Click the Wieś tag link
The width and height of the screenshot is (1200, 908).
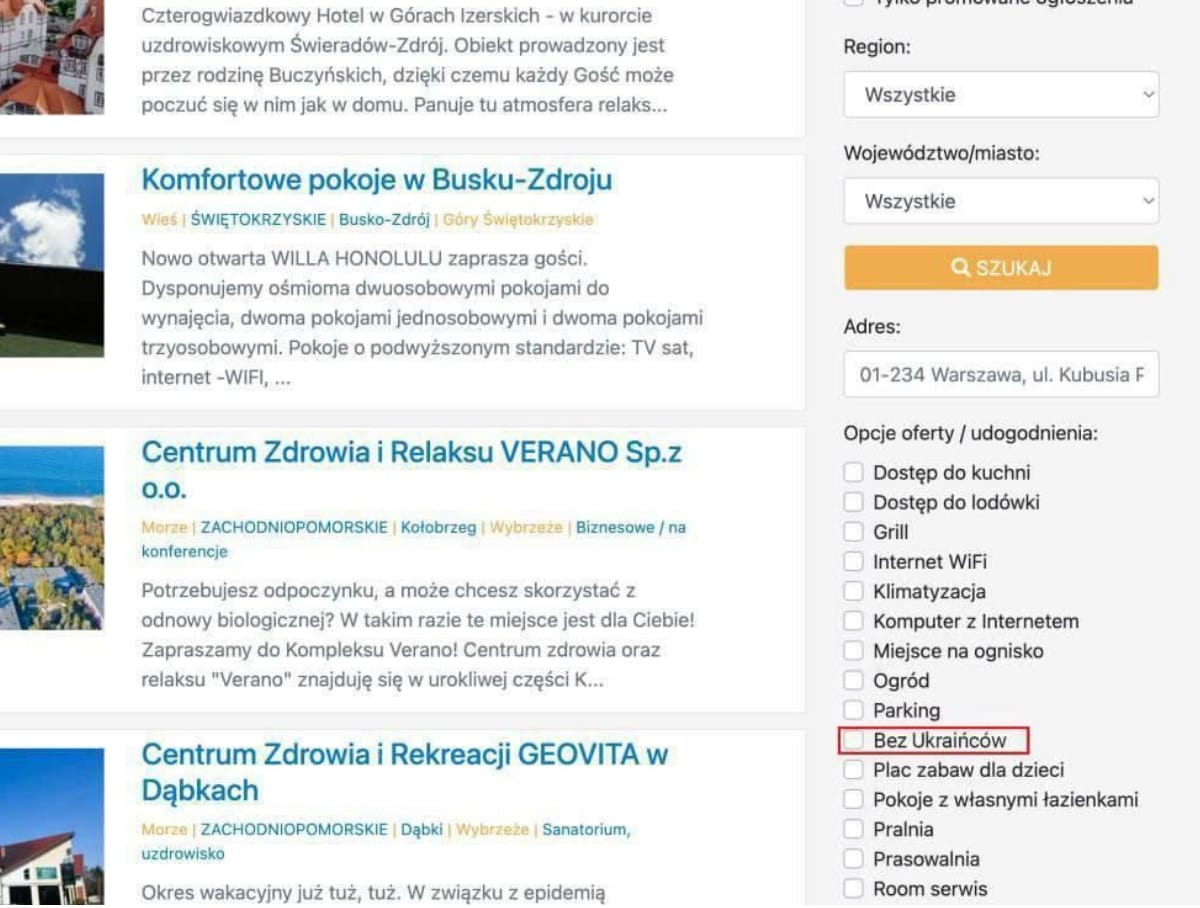[x=159, y=219]
